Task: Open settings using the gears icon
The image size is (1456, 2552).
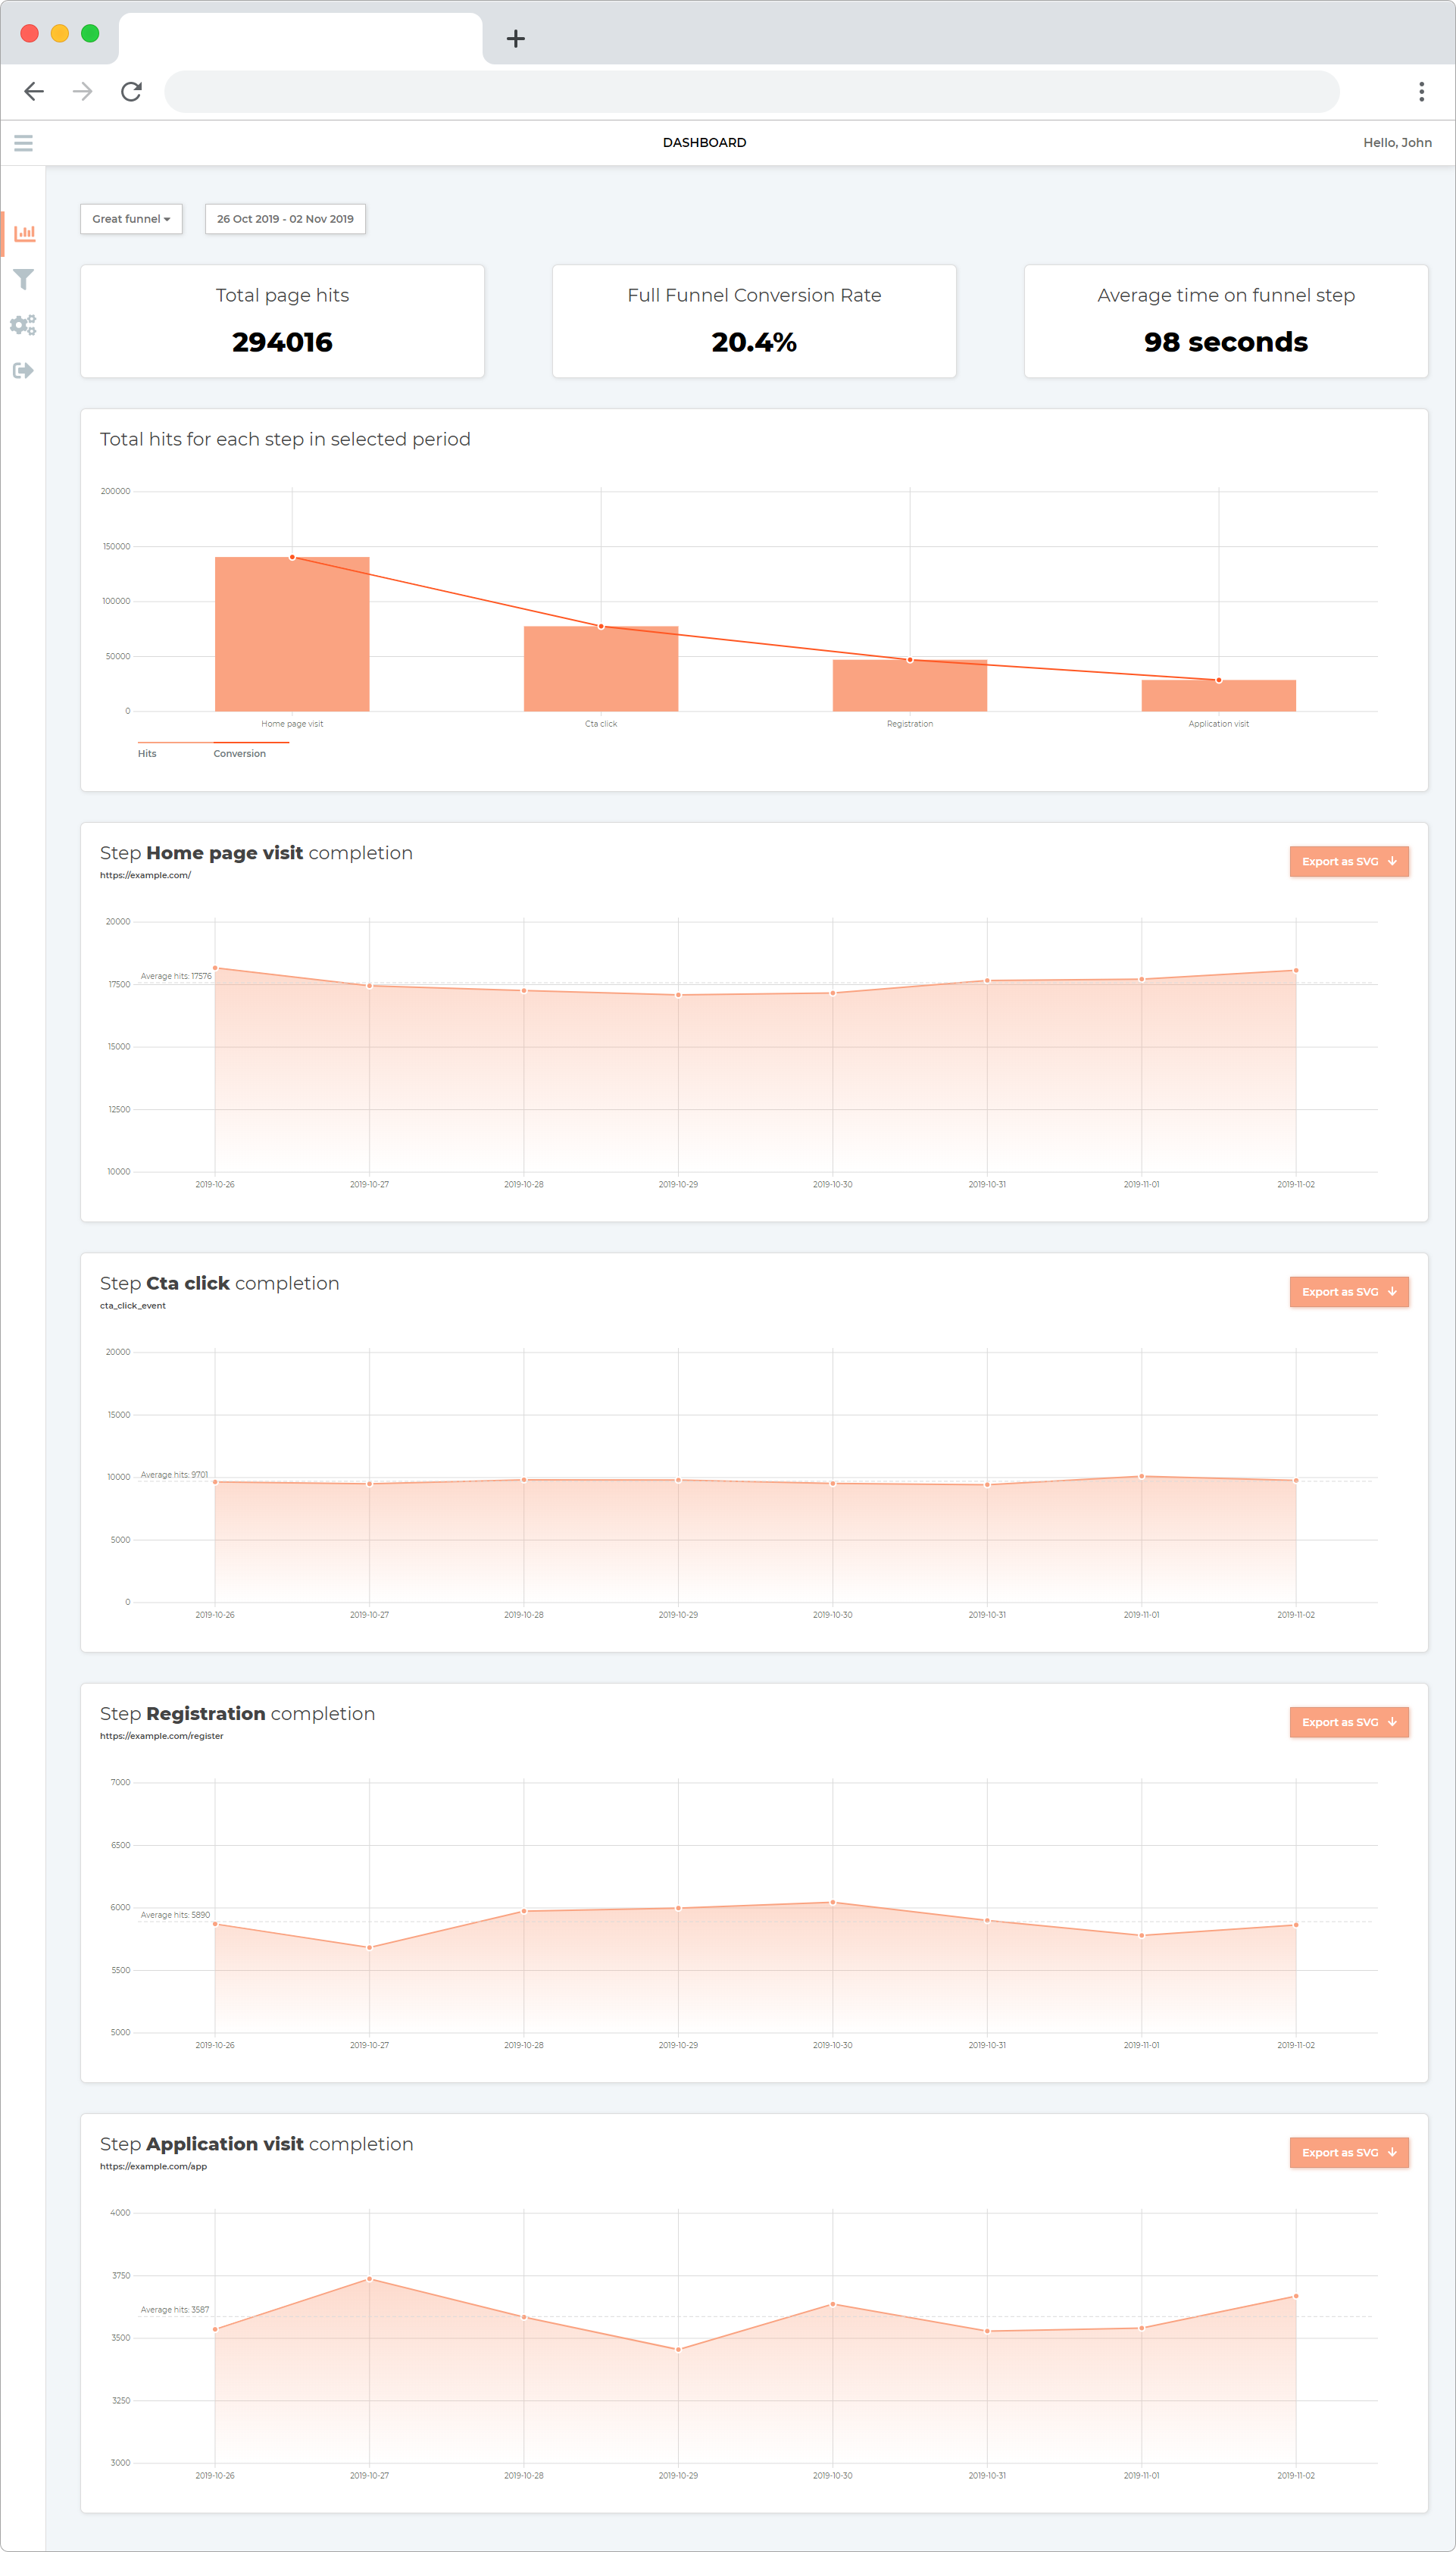Action: [x=24, y=325]
